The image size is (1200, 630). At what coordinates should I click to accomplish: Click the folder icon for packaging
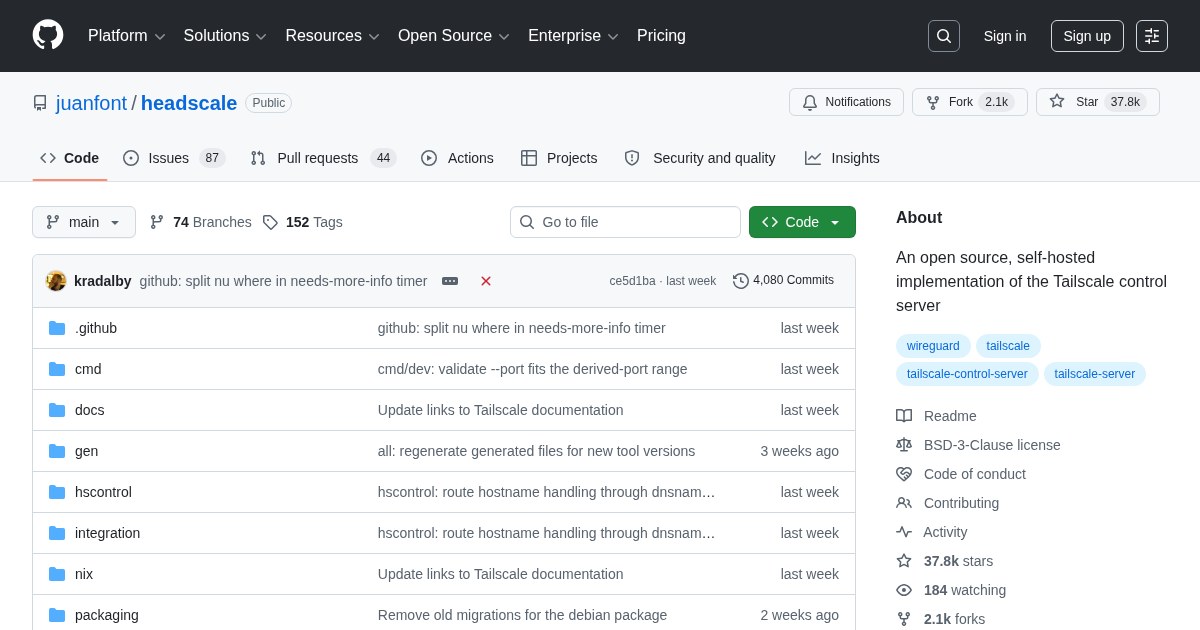coord(57,615)
